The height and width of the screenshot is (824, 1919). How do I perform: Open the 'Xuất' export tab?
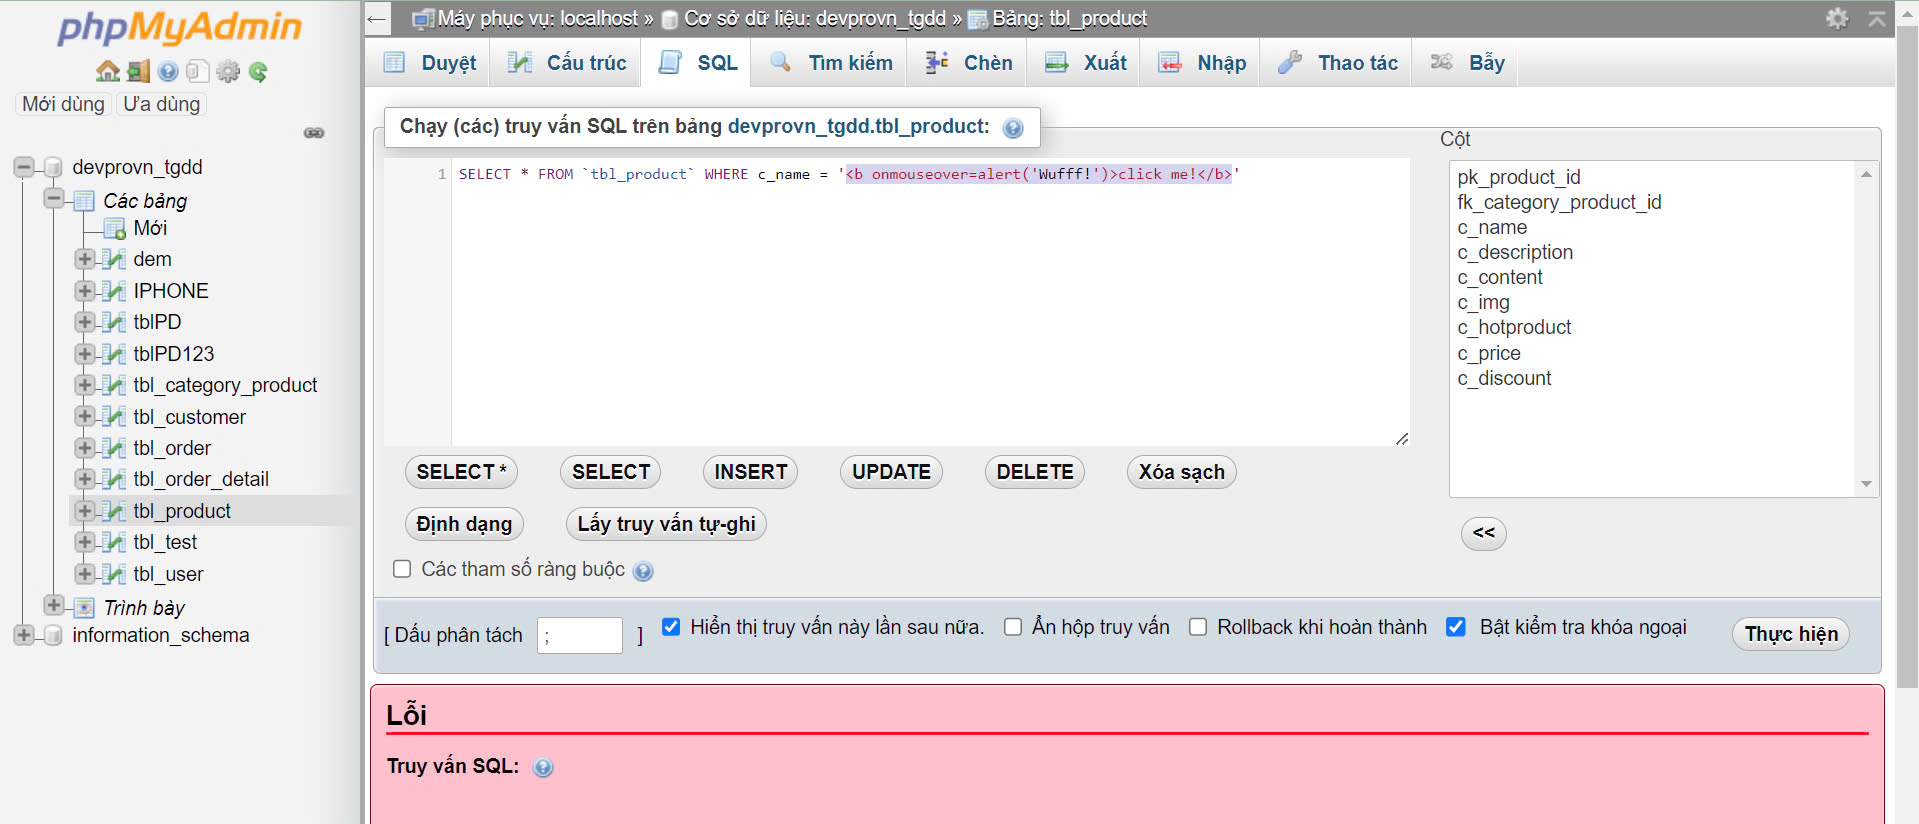[x=1086, y=63]
